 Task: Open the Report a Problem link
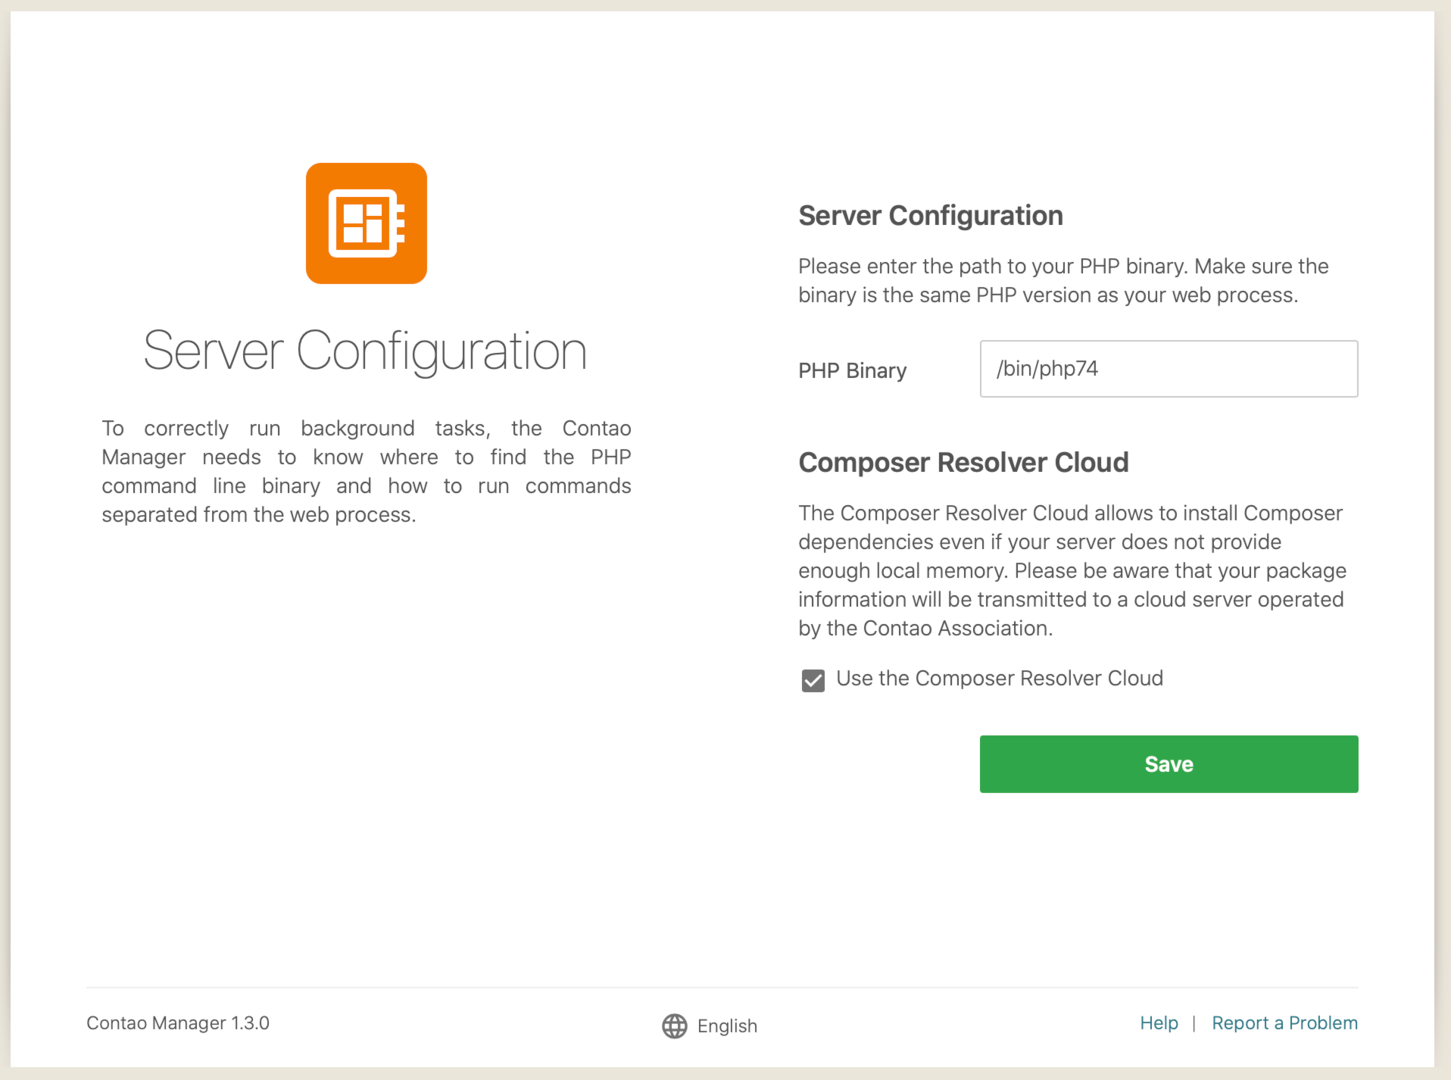coord(1284,1023)
